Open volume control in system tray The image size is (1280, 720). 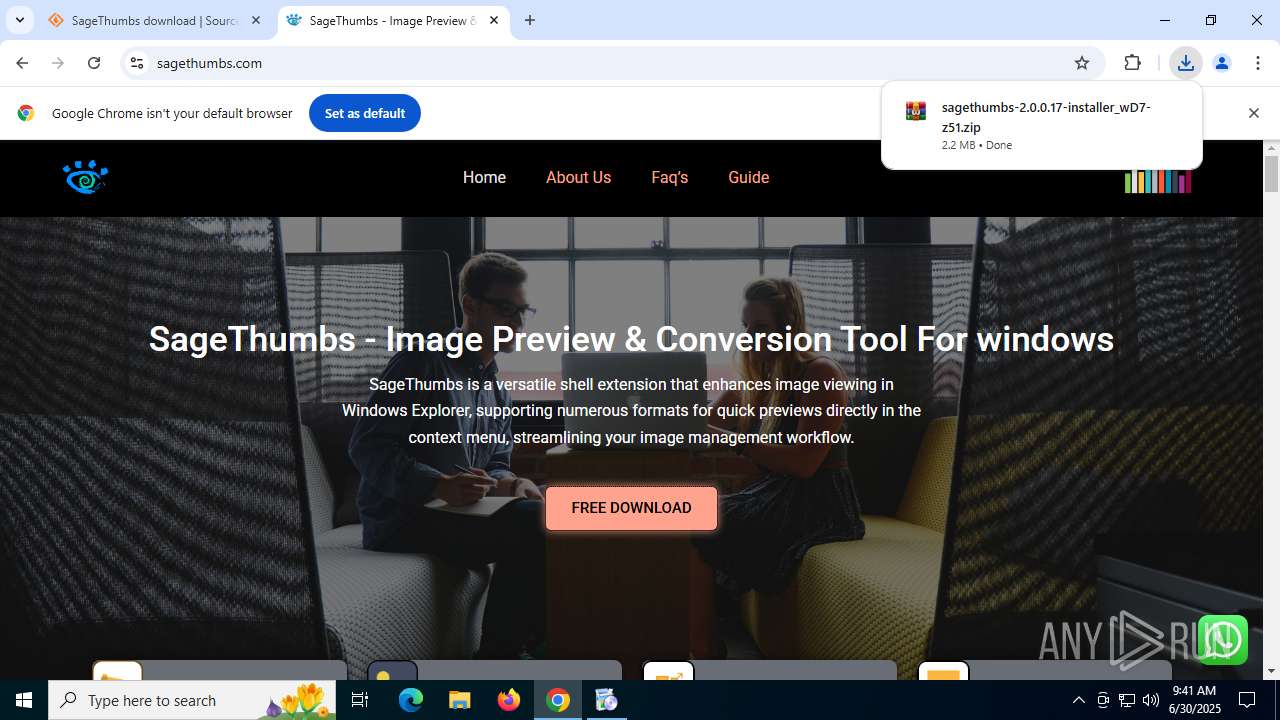[x=1151, y=700]
